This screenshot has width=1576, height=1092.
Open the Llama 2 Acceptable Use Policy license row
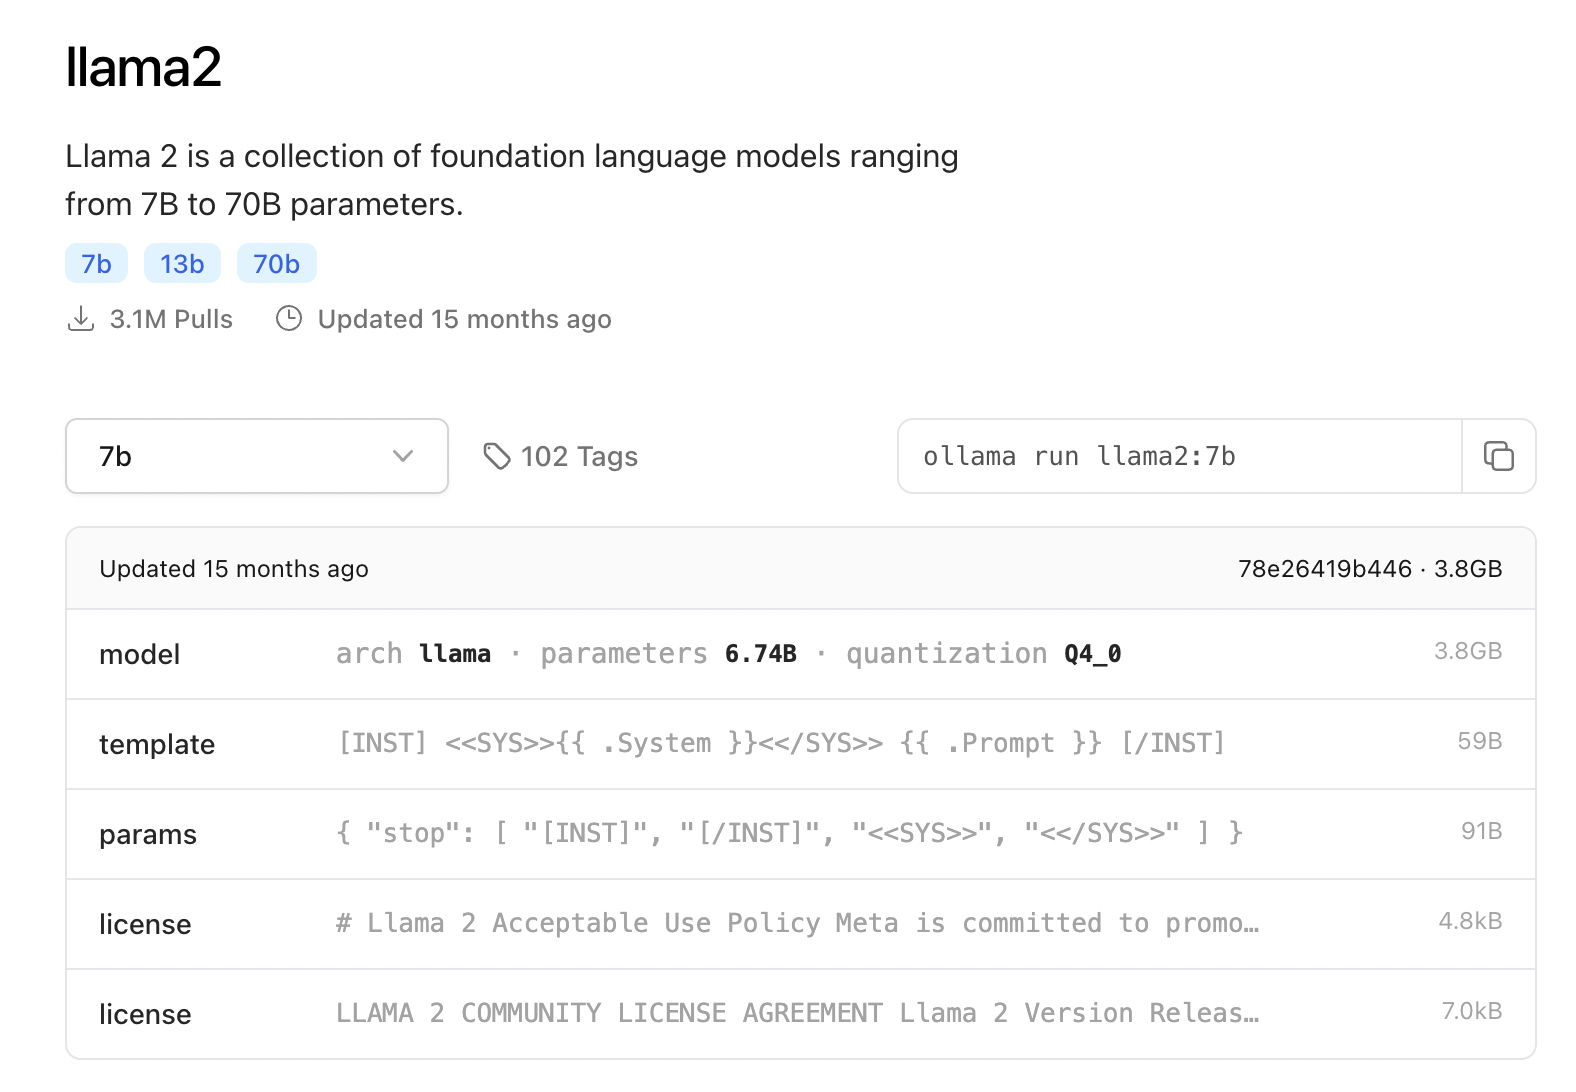pos(801,924)
